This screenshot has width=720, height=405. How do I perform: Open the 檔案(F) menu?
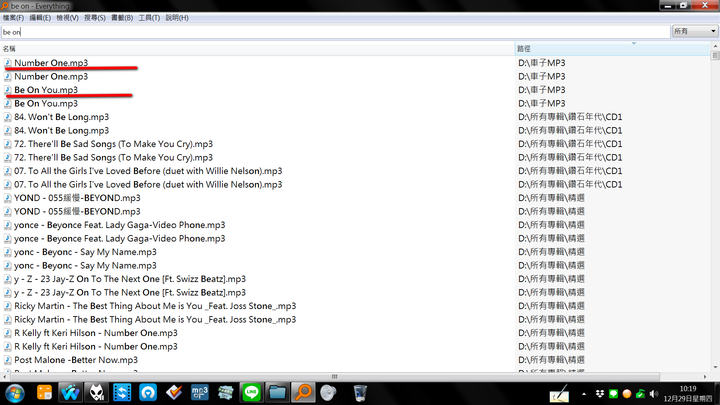(13, 18)
